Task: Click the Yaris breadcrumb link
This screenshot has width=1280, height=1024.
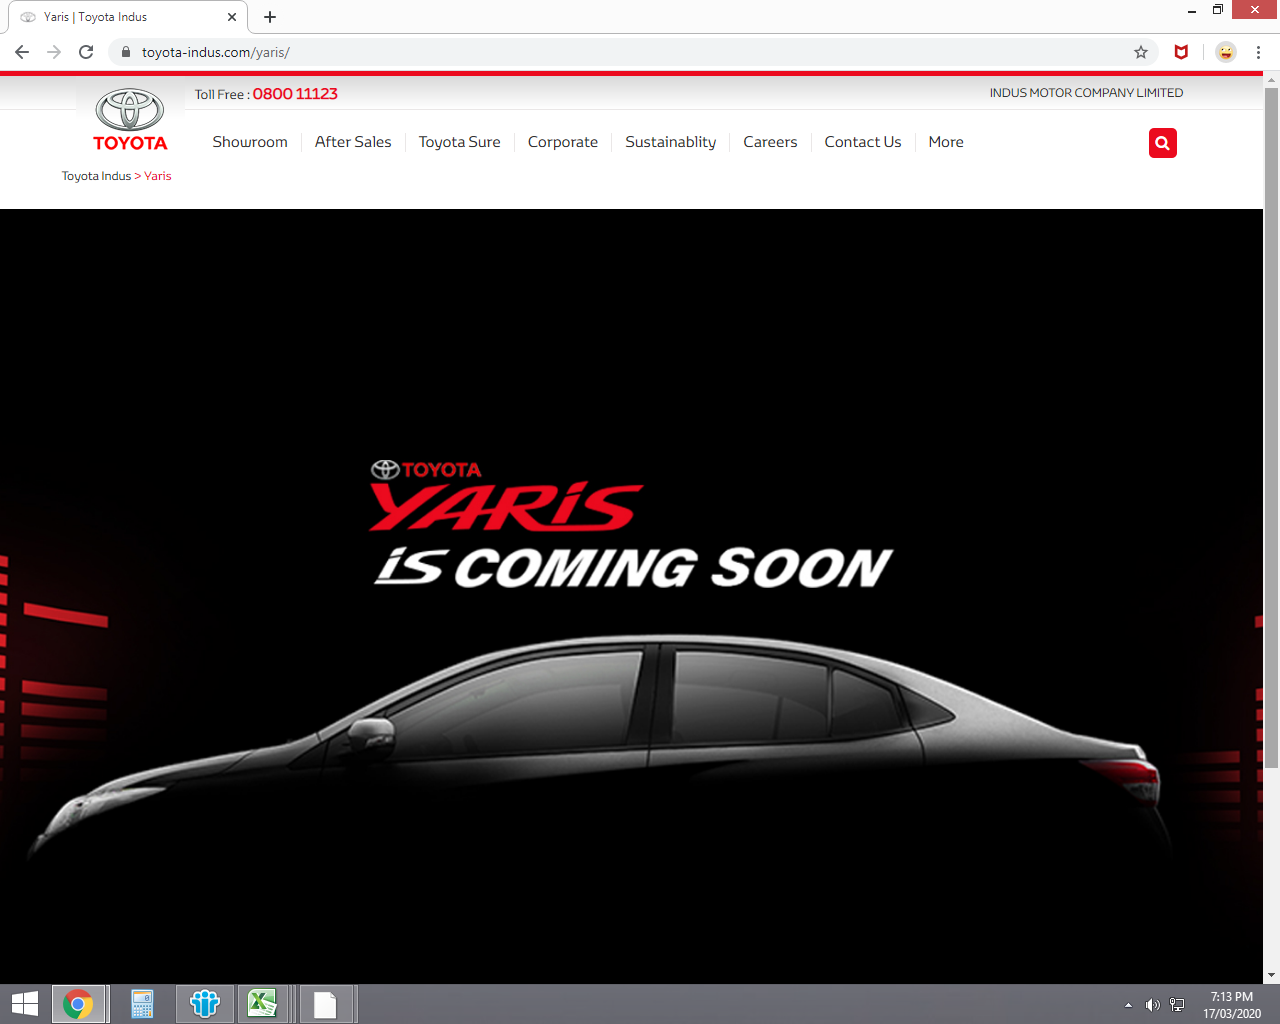Action: [x=158, y=176]
